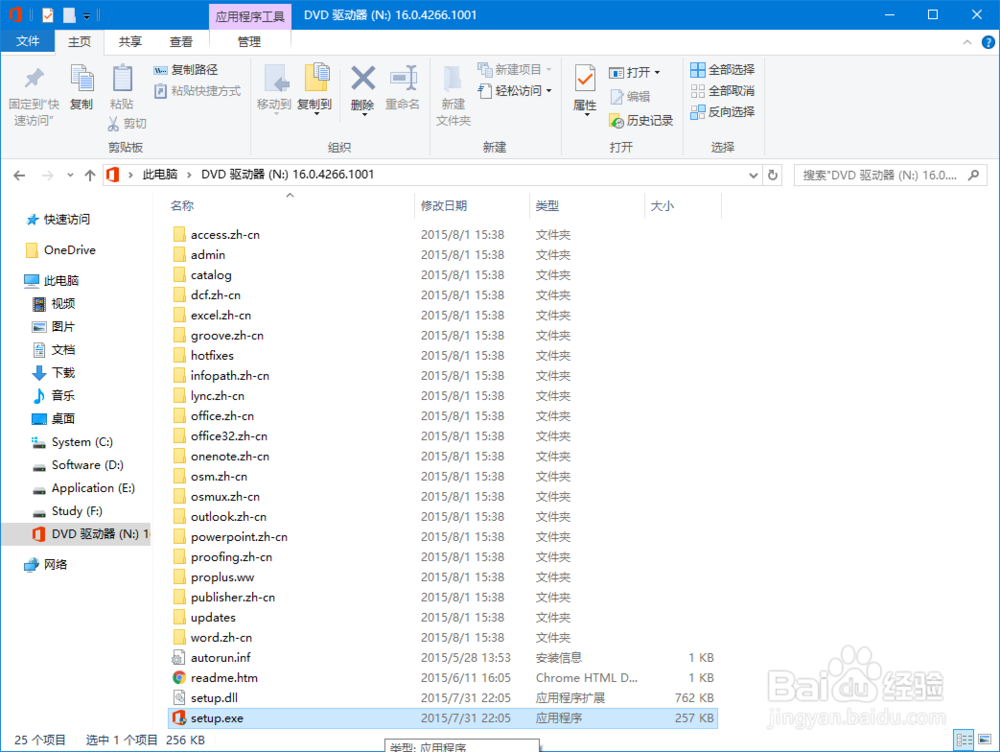Screen dimensions: 1000x752
Task: Expand the Delete button dropdown arrow
Action: pos(363,115)
